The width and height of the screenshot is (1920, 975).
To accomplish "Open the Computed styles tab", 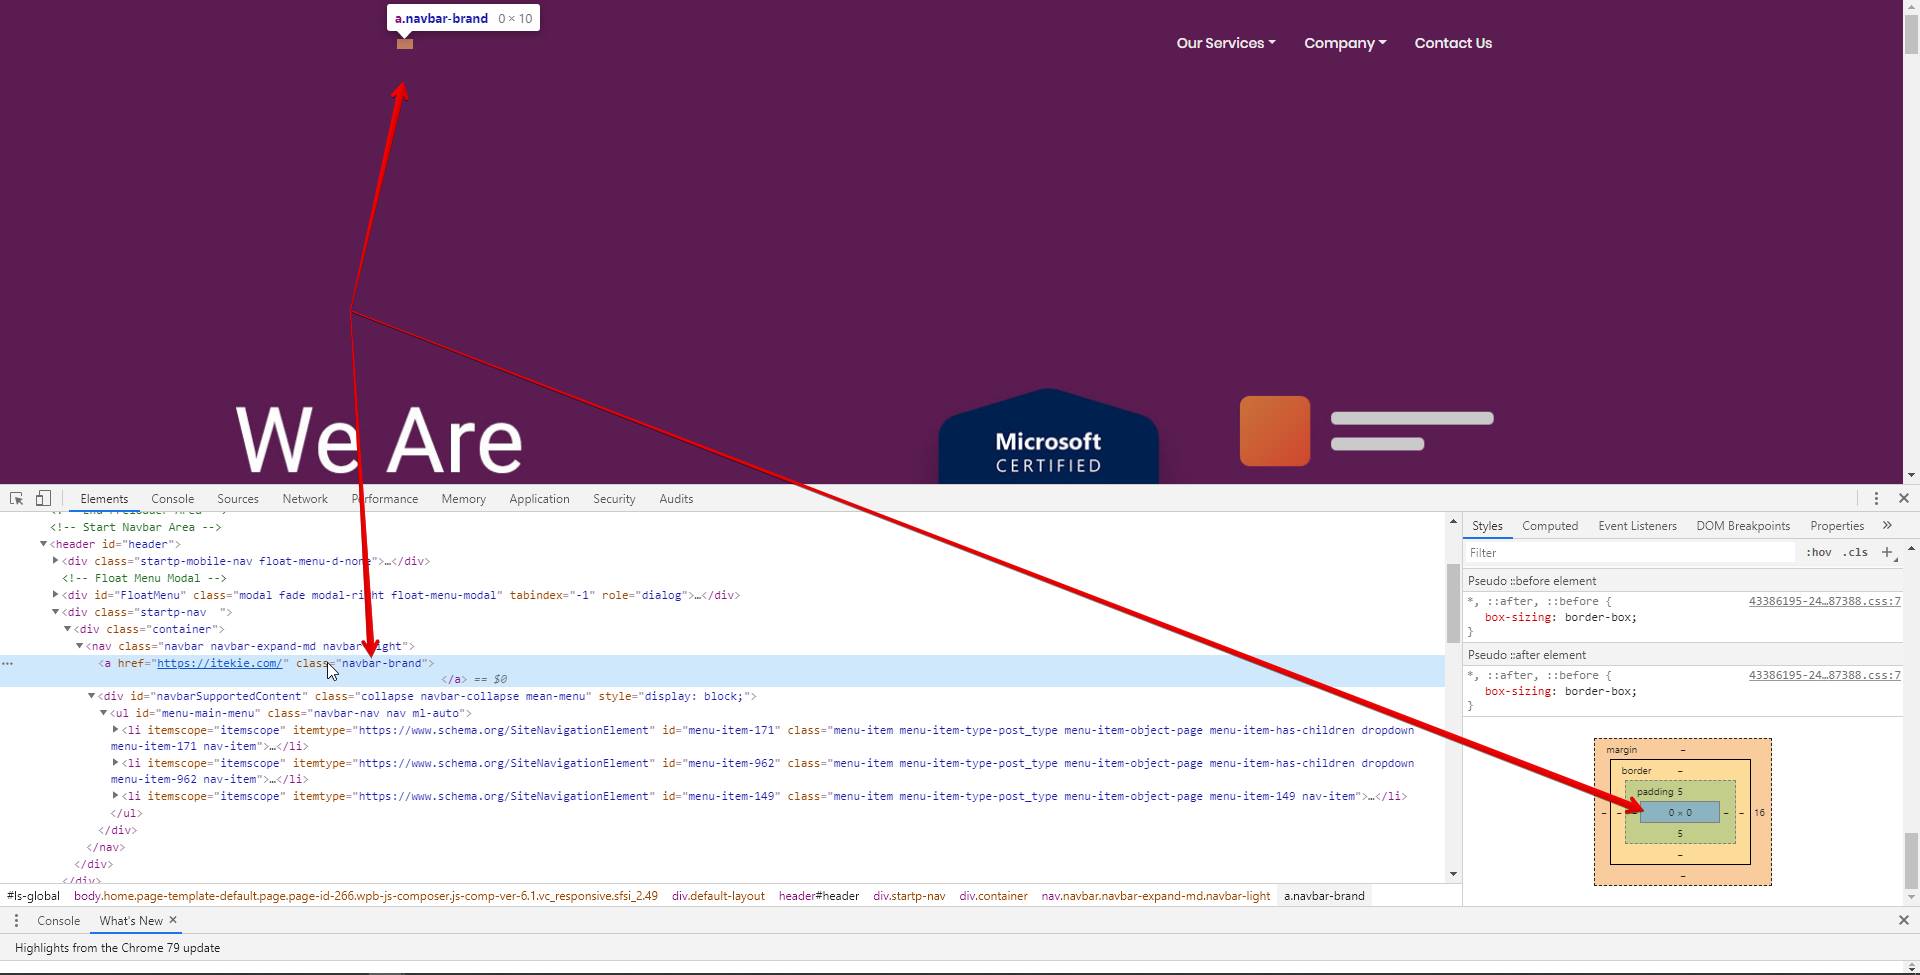I will click(1549, 526).
